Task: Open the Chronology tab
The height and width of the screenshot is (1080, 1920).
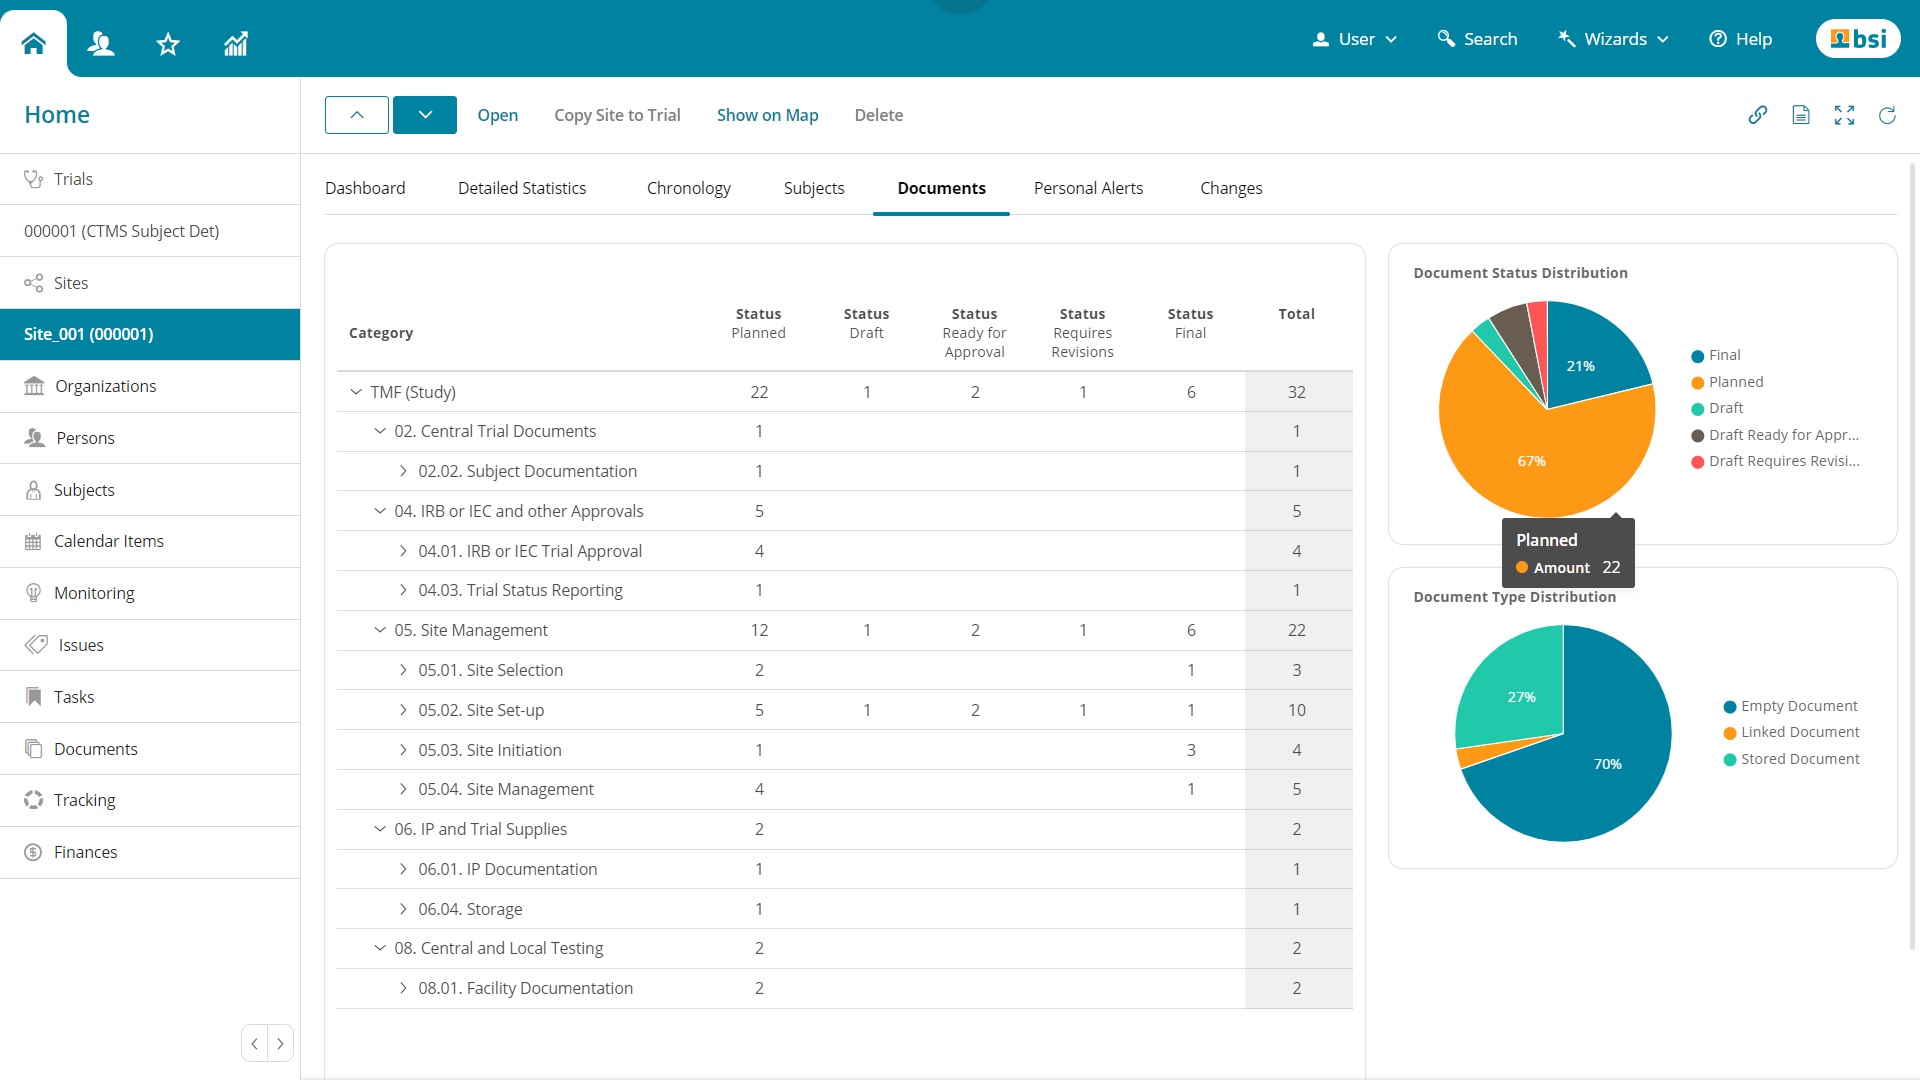Action: coord(688,188)
